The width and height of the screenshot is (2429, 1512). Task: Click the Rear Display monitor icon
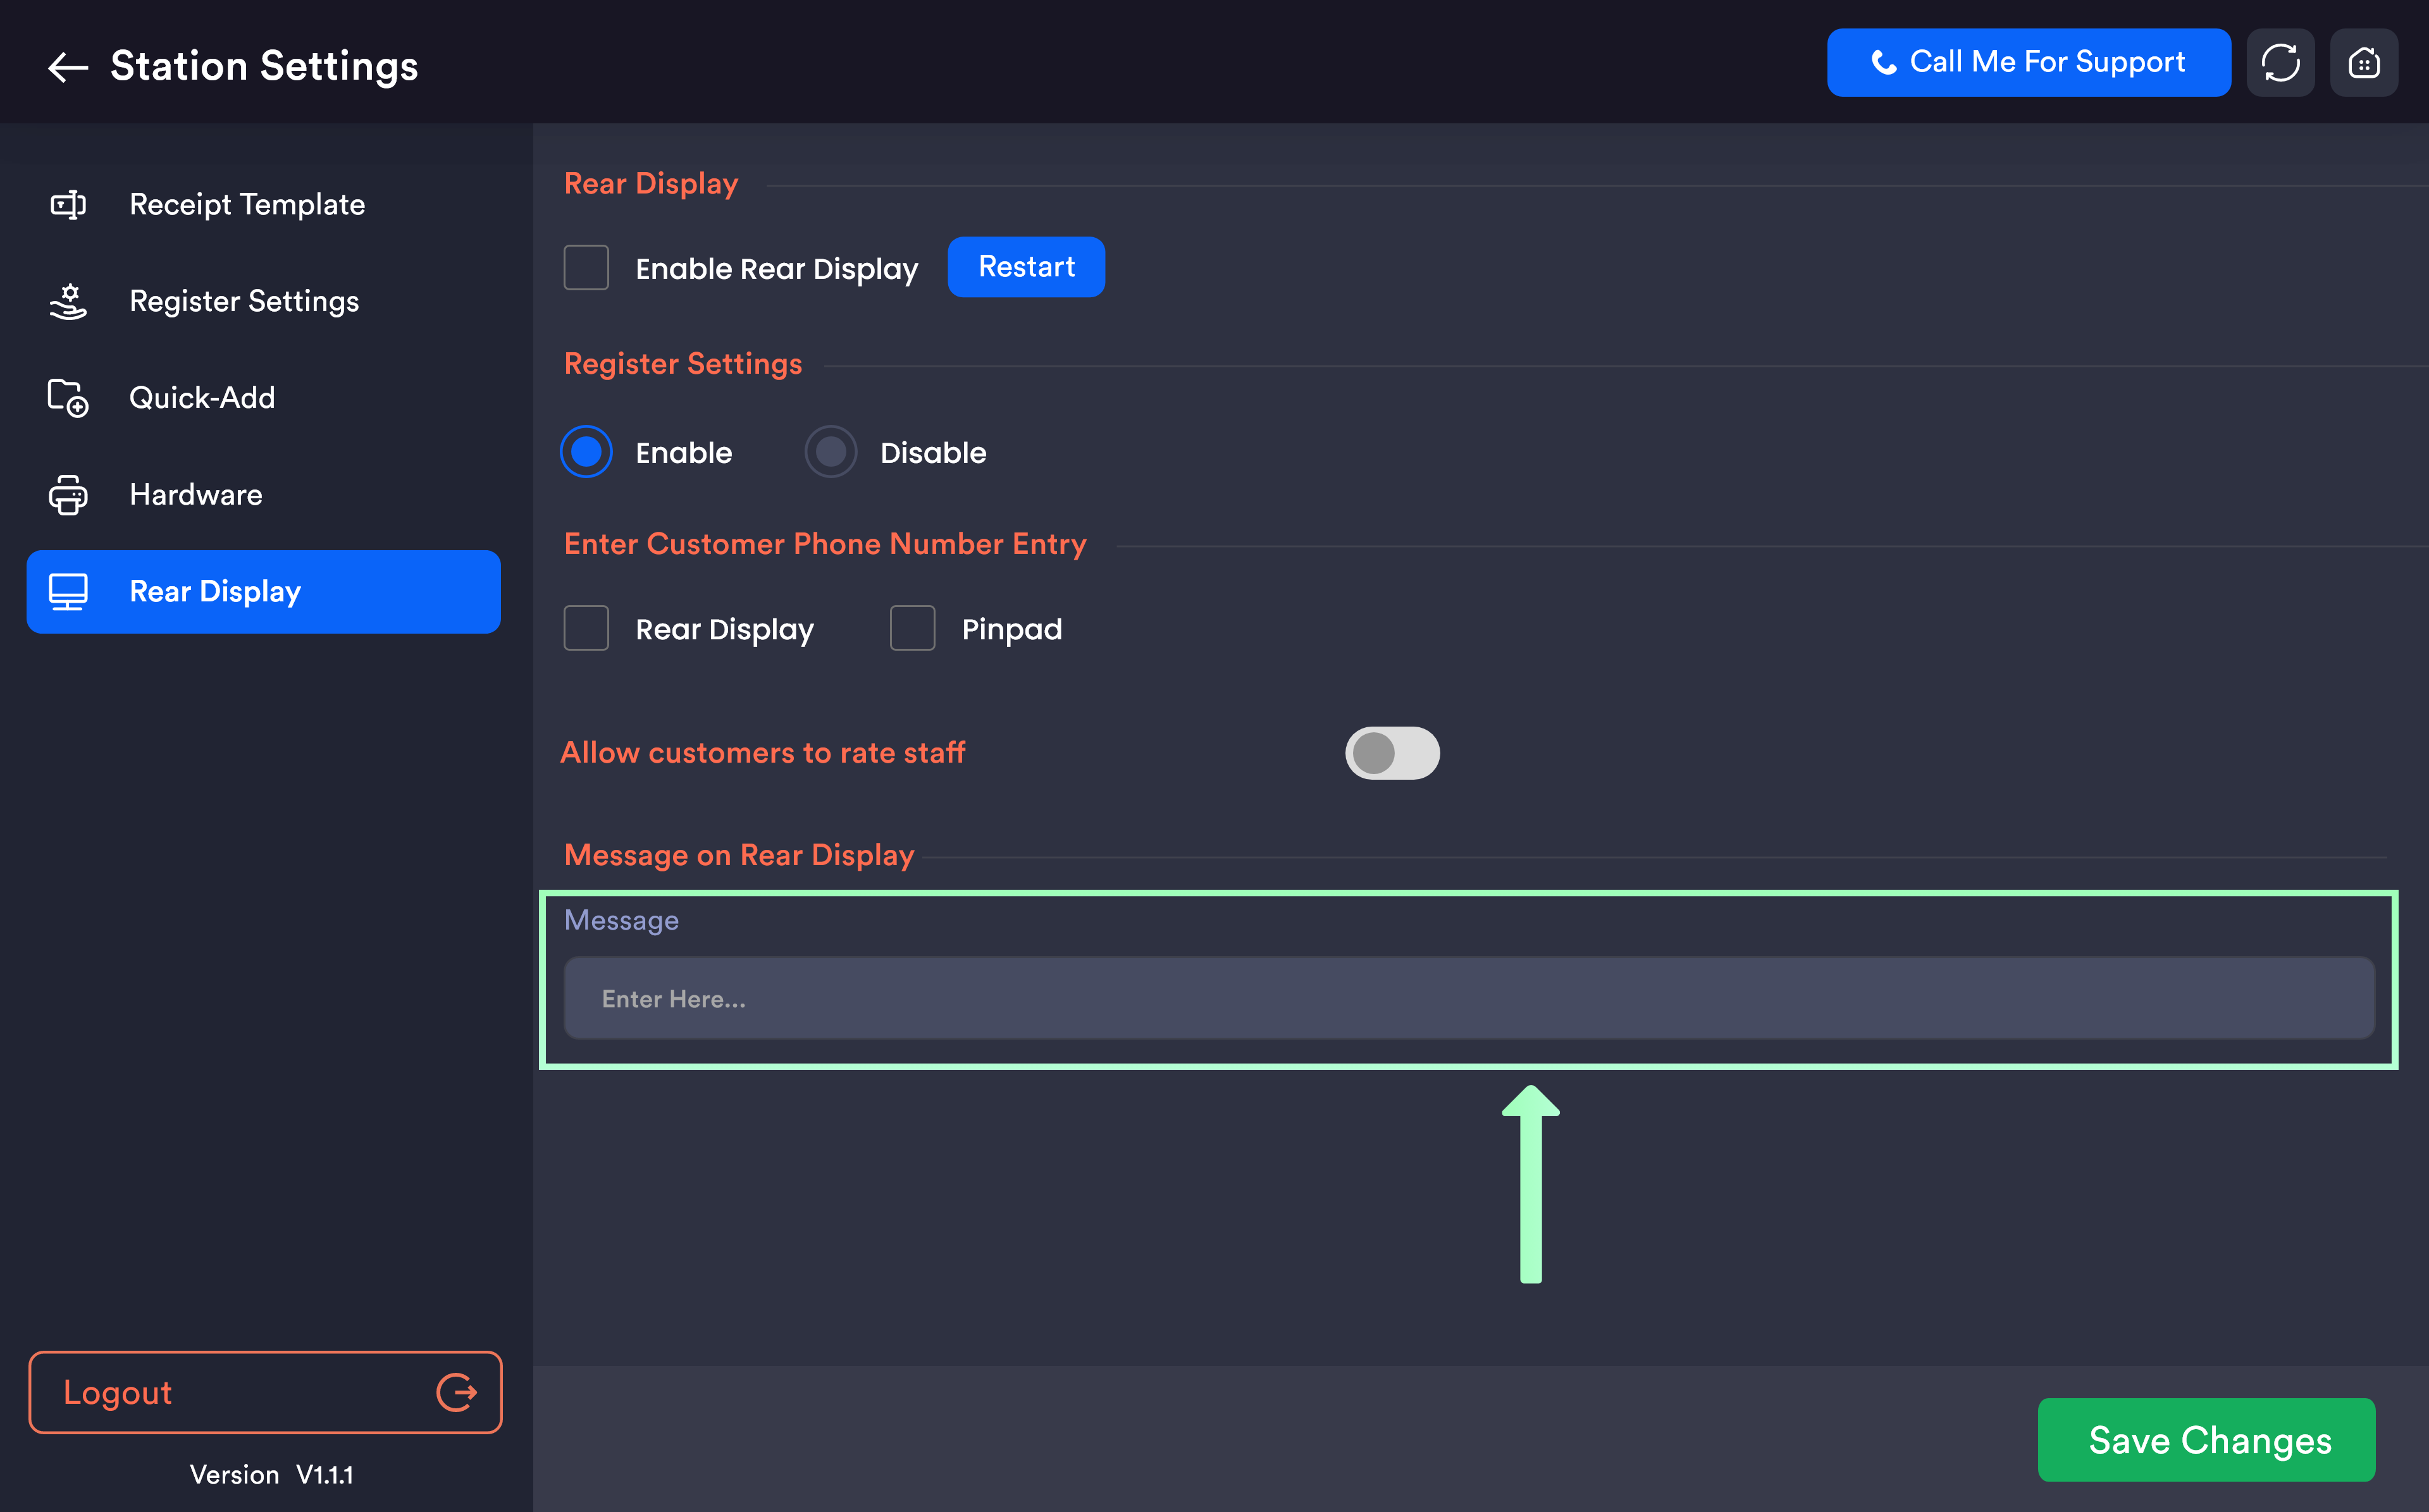[x=68, y=592]
